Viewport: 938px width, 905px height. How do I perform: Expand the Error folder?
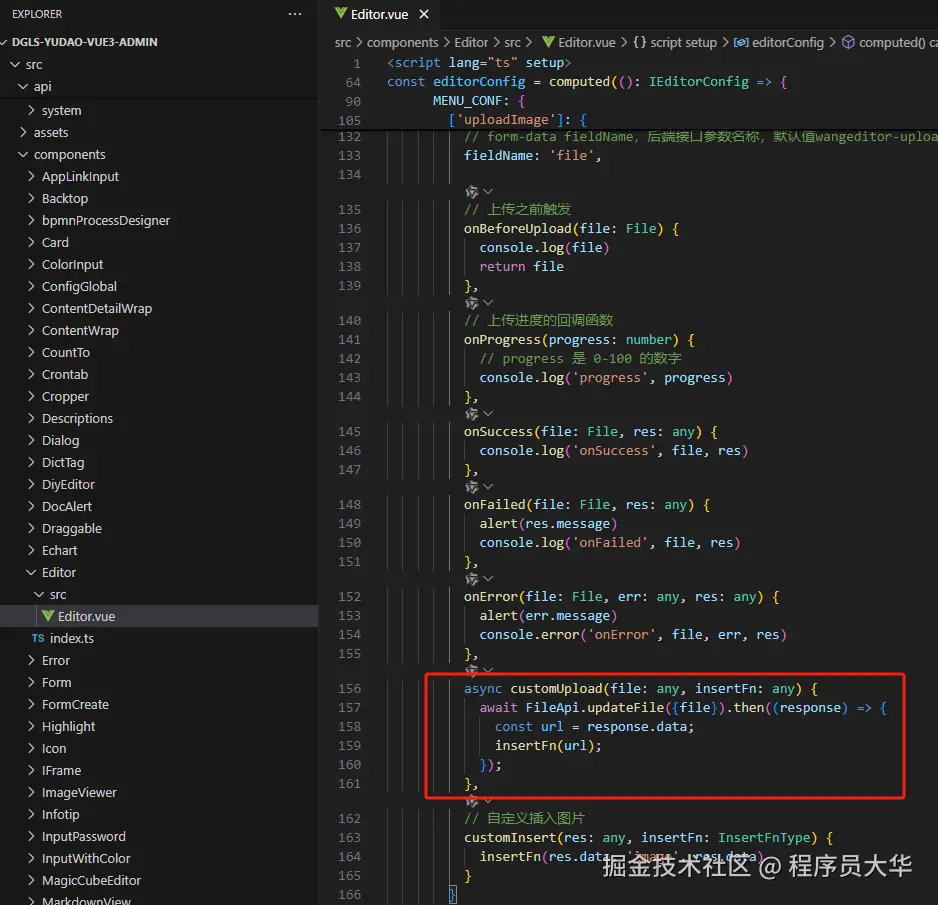coord(31,660)
